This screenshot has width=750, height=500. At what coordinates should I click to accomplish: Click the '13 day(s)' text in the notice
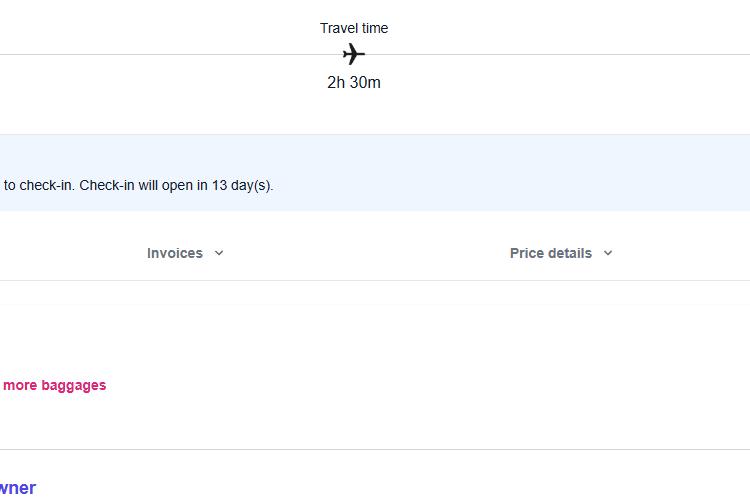tap(243, 186)
